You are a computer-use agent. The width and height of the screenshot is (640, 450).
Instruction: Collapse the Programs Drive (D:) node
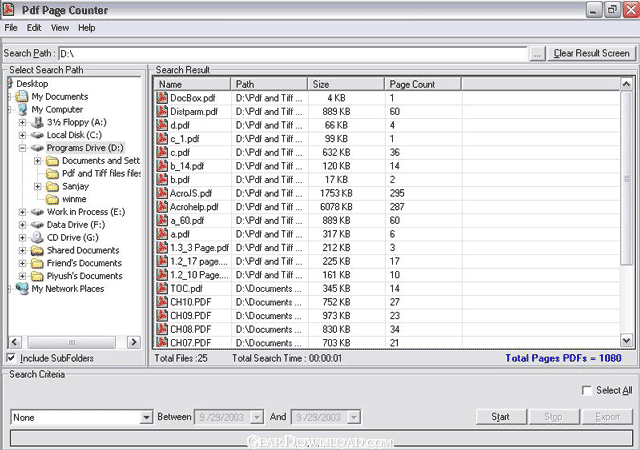[22, 148]
